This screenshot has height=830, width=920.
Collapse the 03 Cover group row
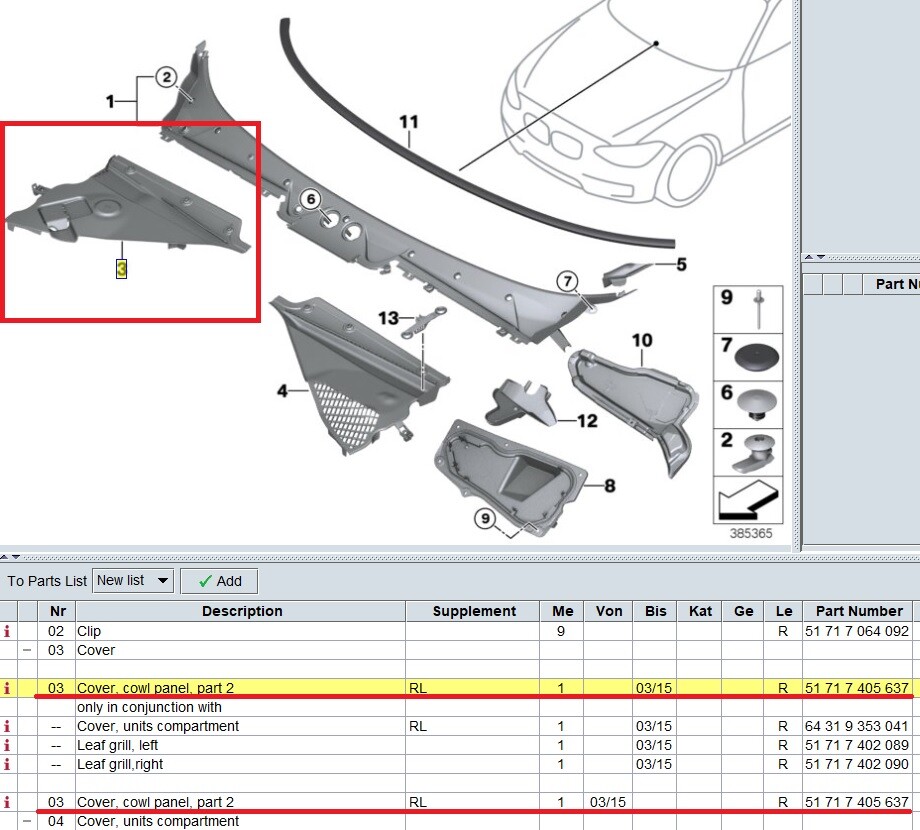point(27,650)
